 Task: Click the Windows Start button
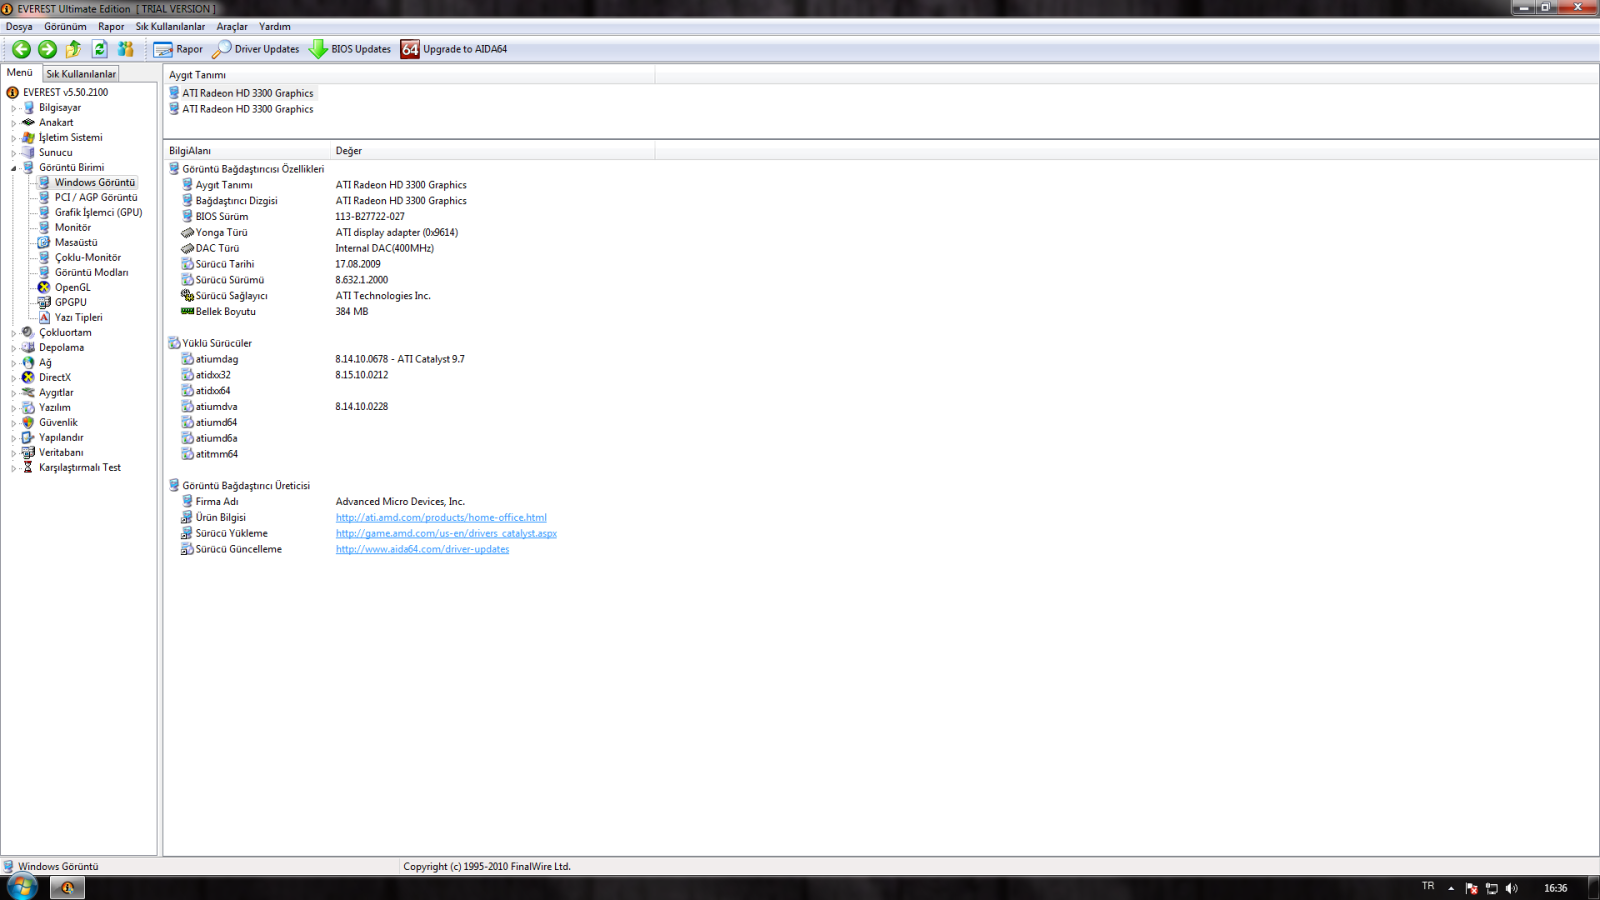pyautogui.click(x=22, y=887)
